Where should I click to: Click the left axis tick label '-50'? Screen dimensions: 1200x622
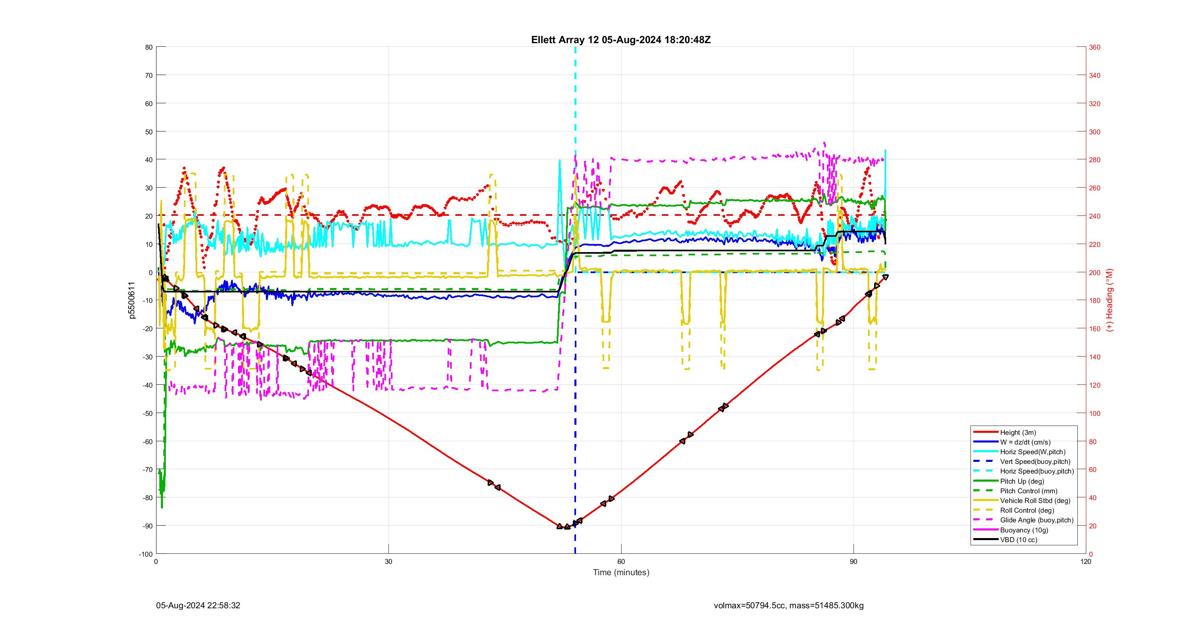coord(147,413)
